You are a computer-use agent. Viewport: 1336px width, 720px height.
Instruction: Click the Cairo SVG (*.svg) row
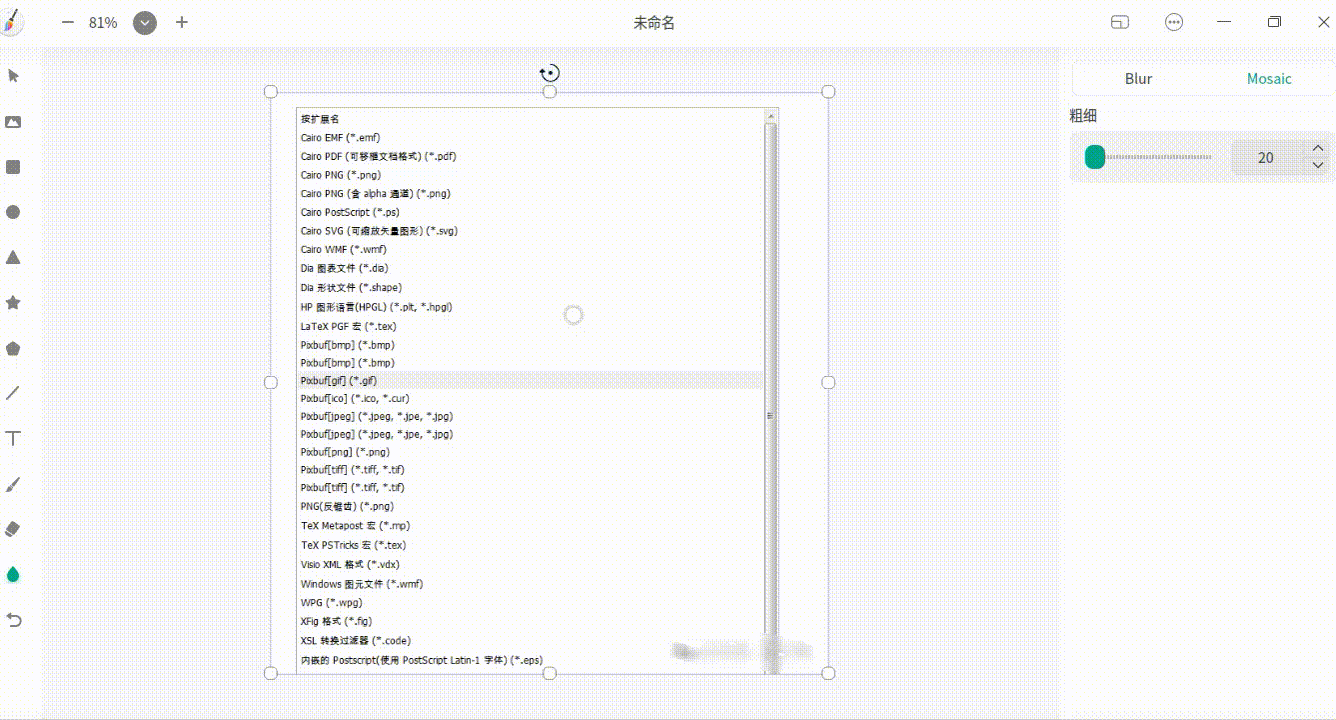pyautogui.click(x=531, y=231)
